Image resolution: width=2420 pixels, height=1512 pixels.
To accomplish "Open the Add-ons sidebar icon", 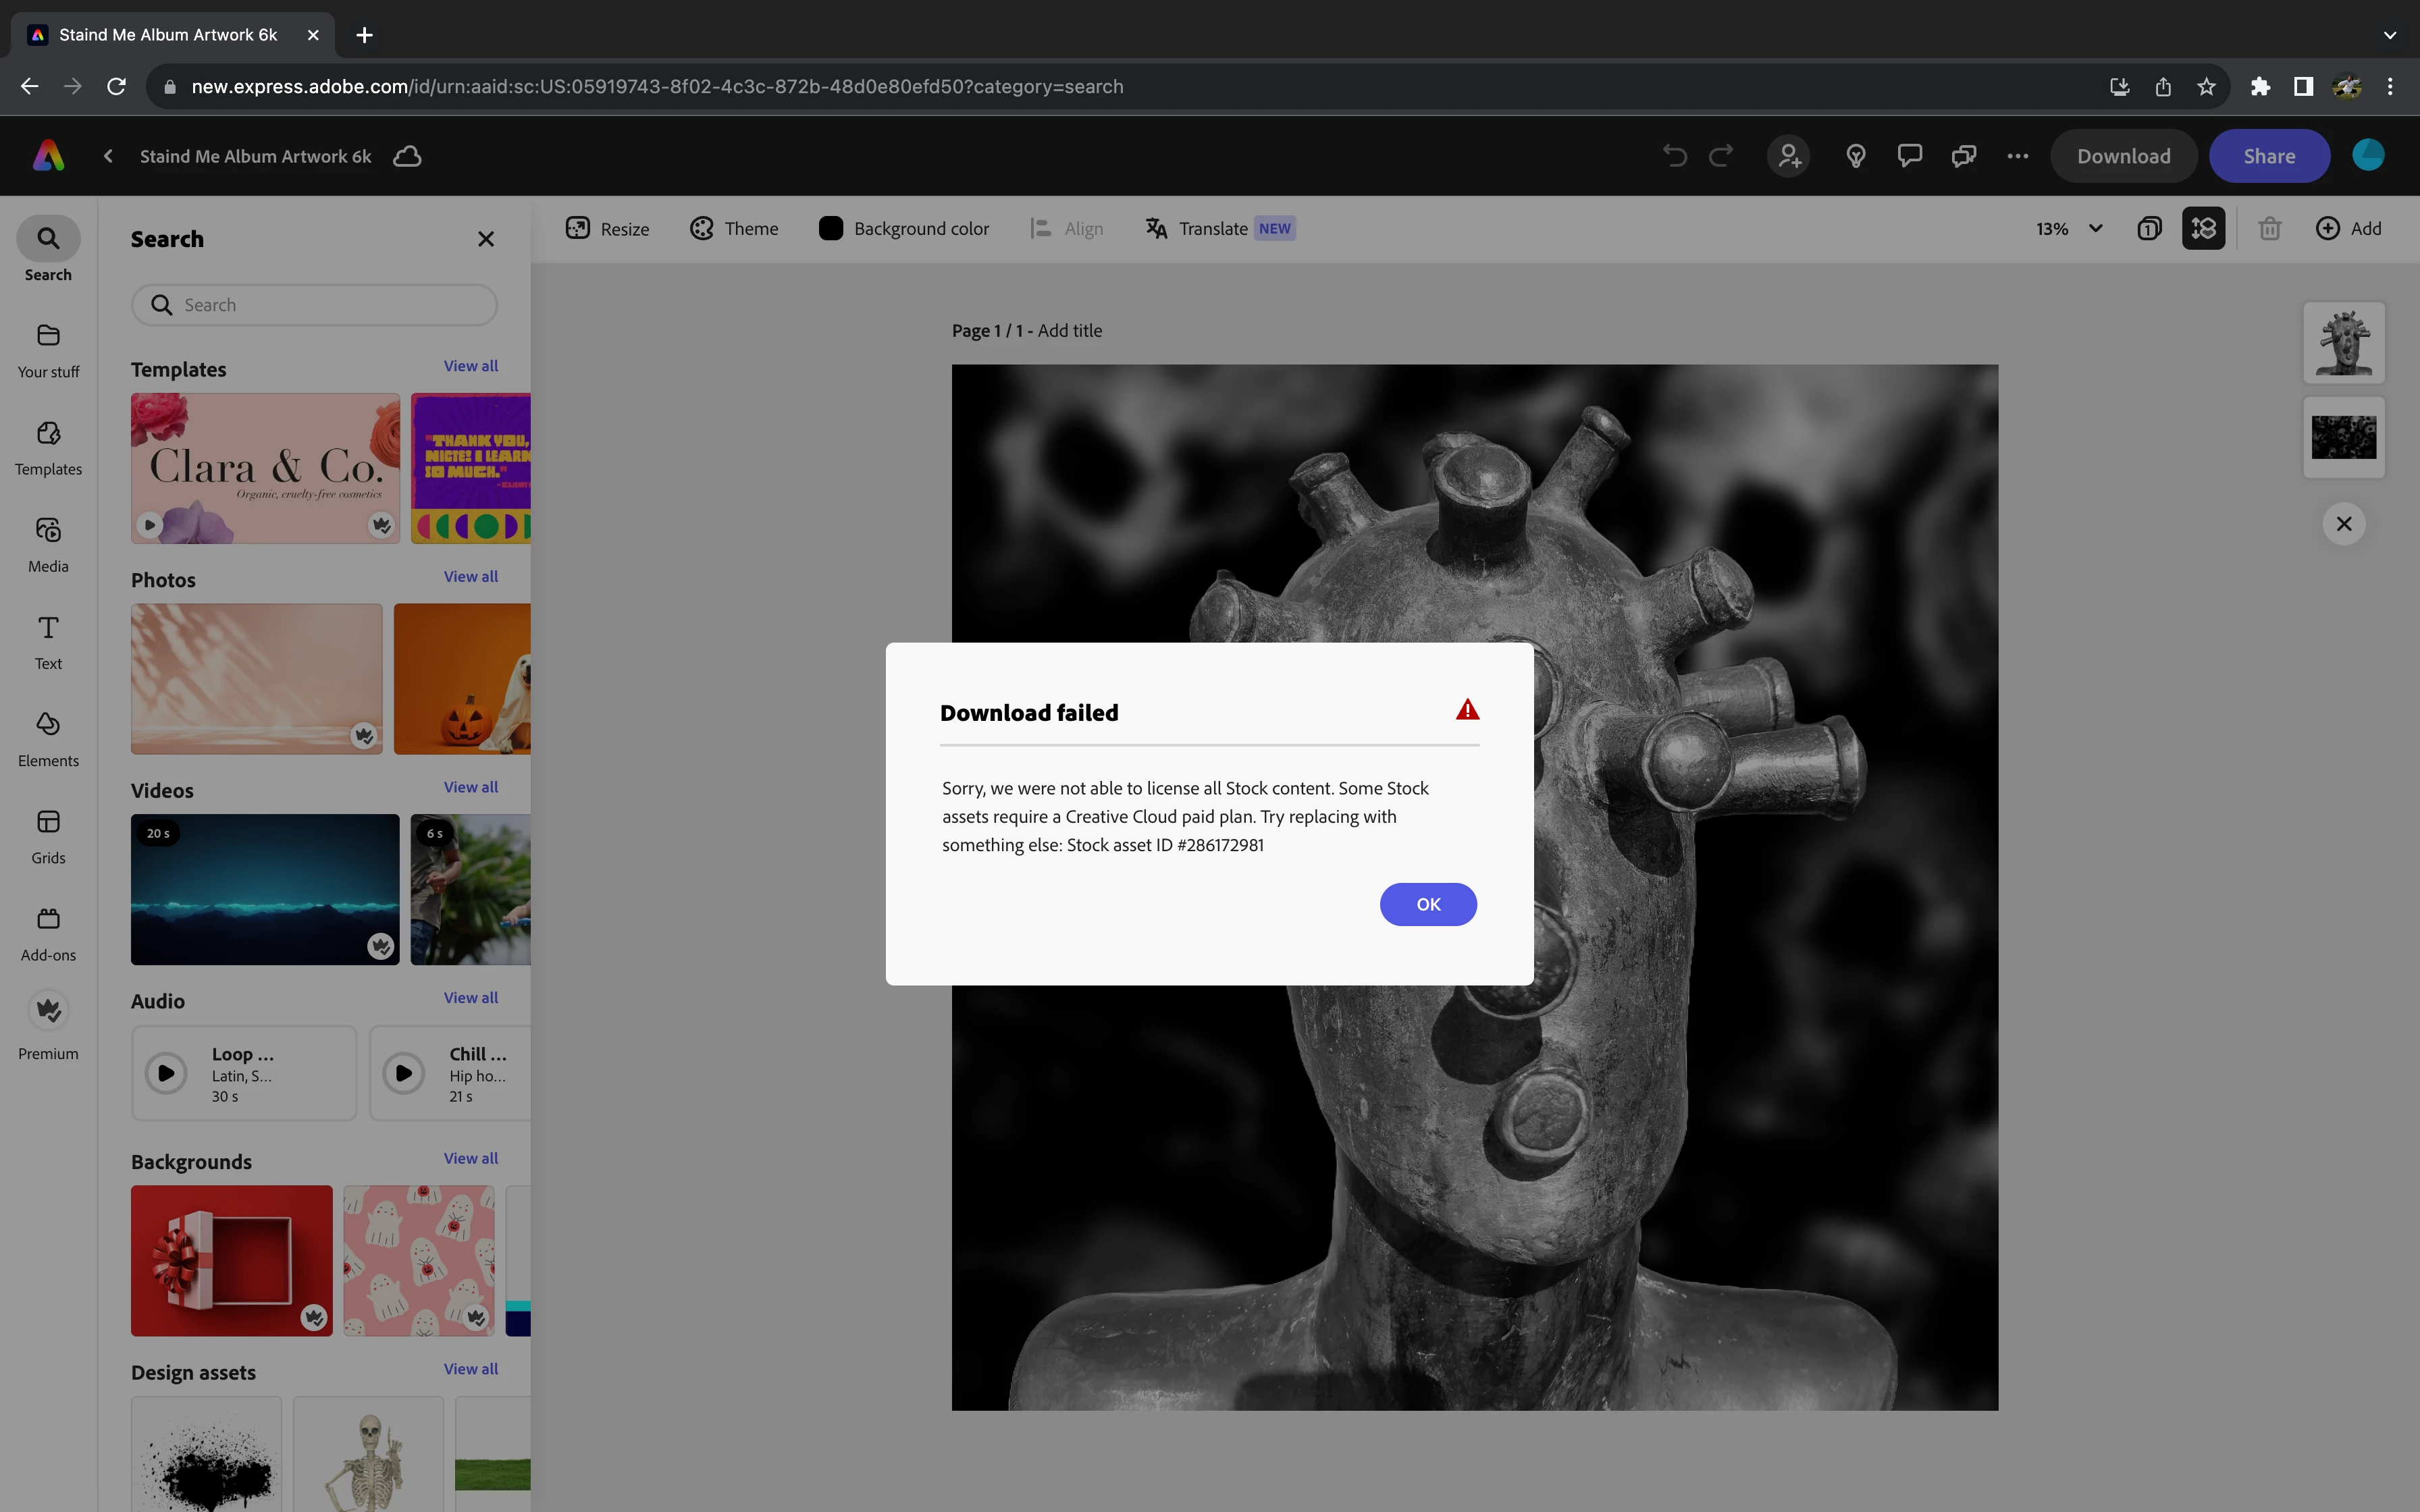I will [x=48, y=919].
